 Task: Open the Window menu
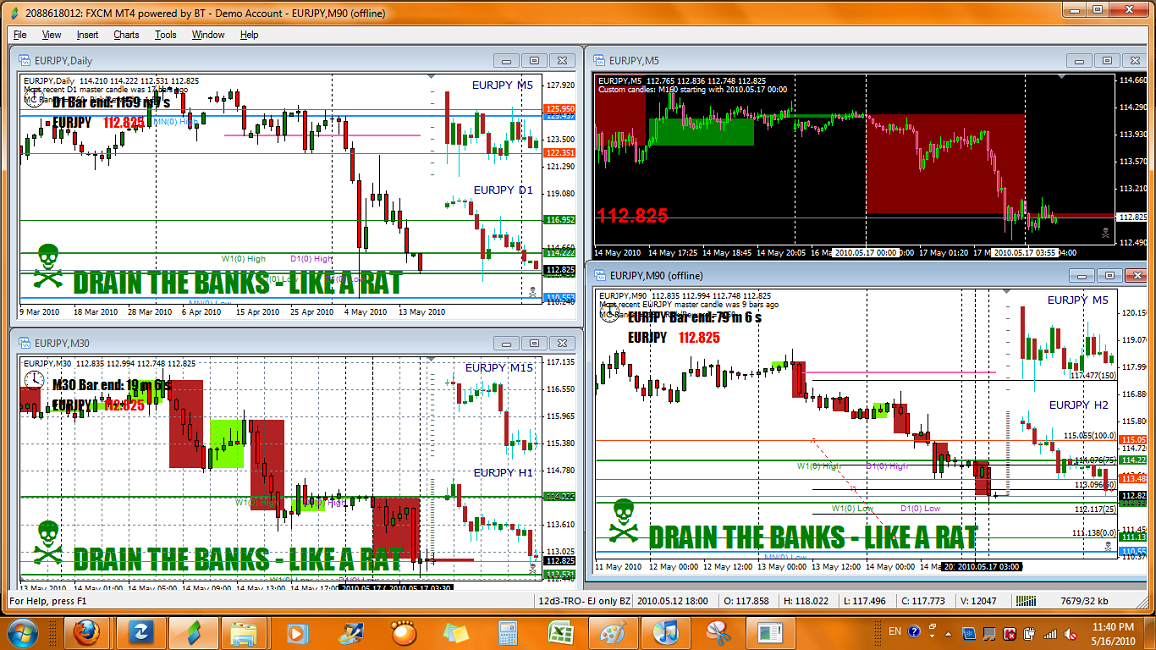pyautogui.click(x=208, y=35)
